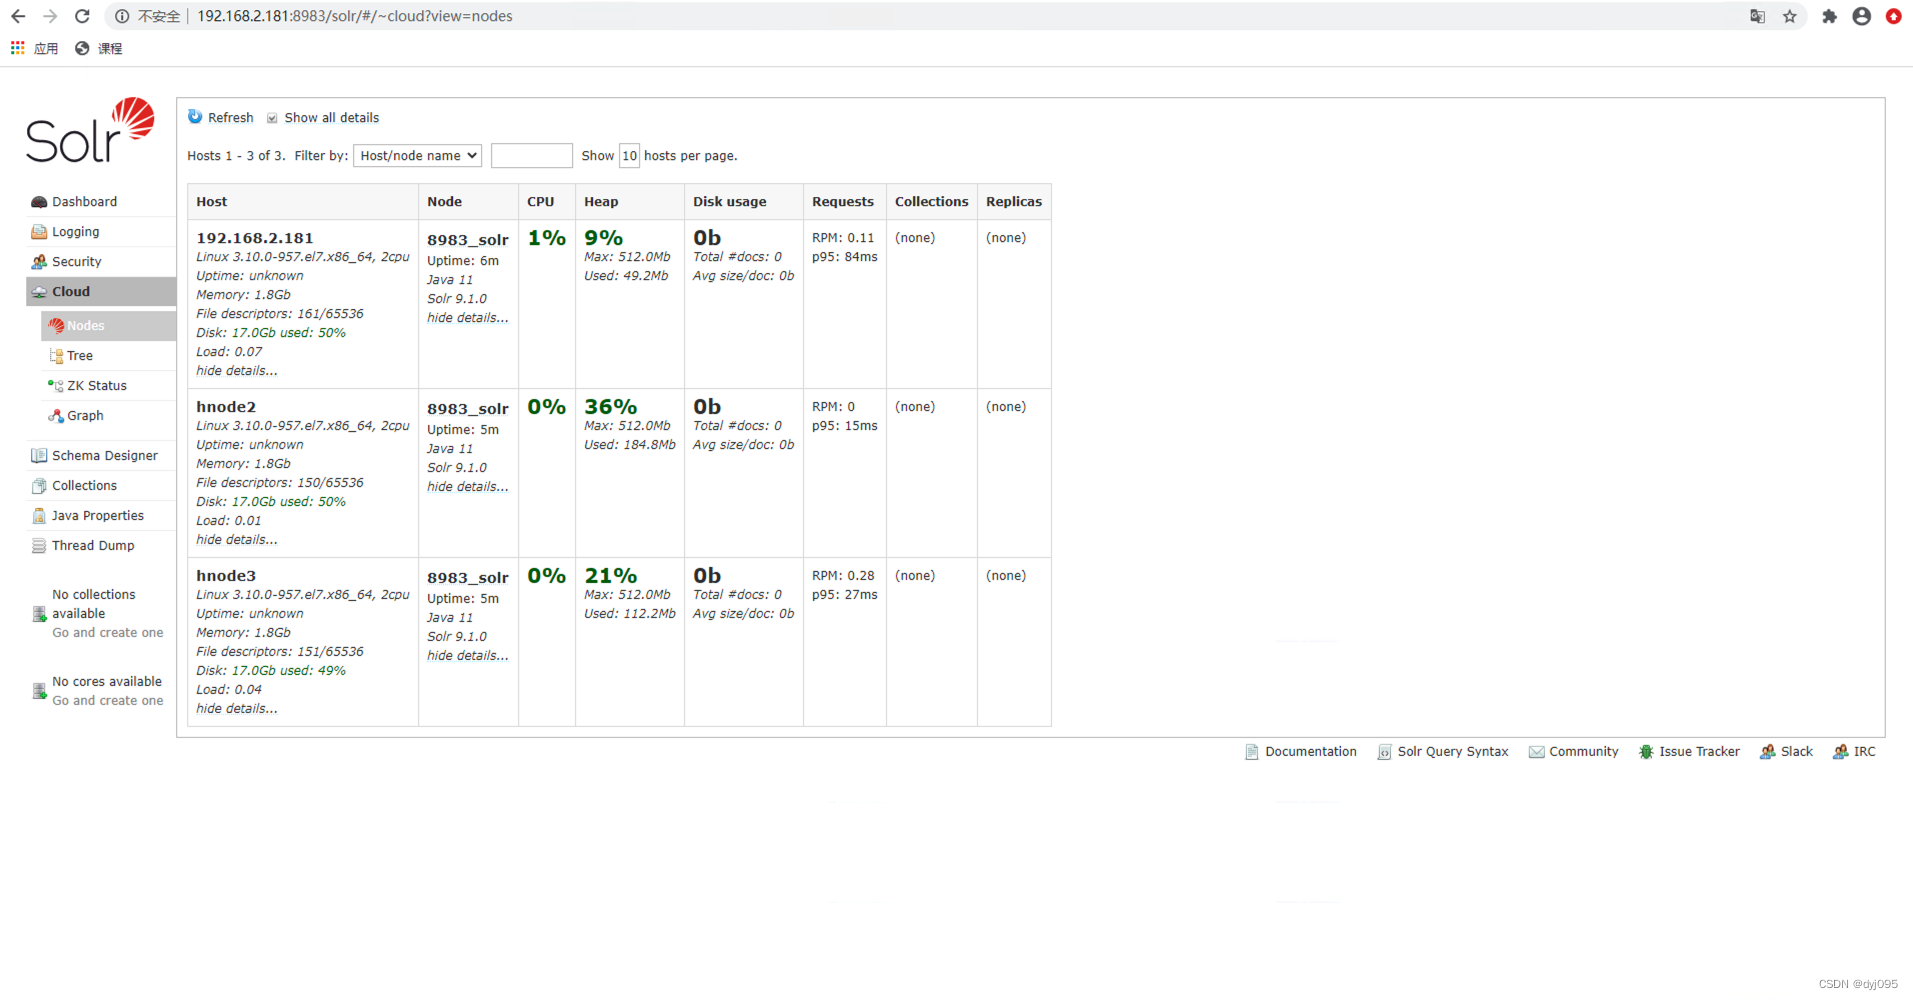Open Thread Dump
This screenshot has width=1913, height=1000.
[x=93, y=546]
